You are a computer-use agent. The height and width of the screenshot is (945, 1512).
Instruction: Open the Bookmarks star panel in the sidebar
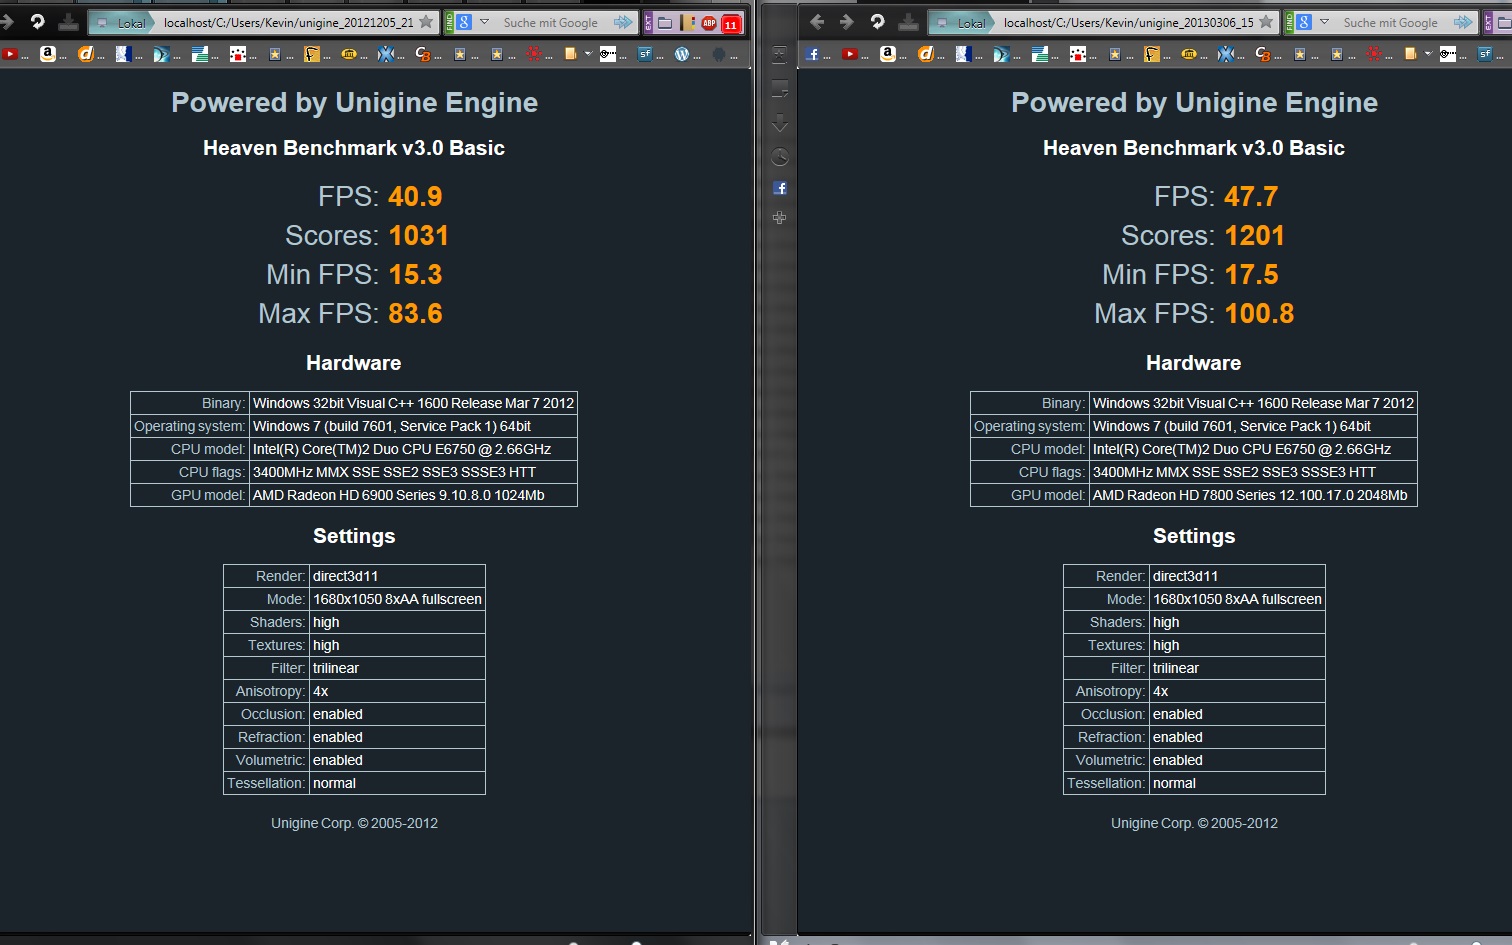[780, 56]
